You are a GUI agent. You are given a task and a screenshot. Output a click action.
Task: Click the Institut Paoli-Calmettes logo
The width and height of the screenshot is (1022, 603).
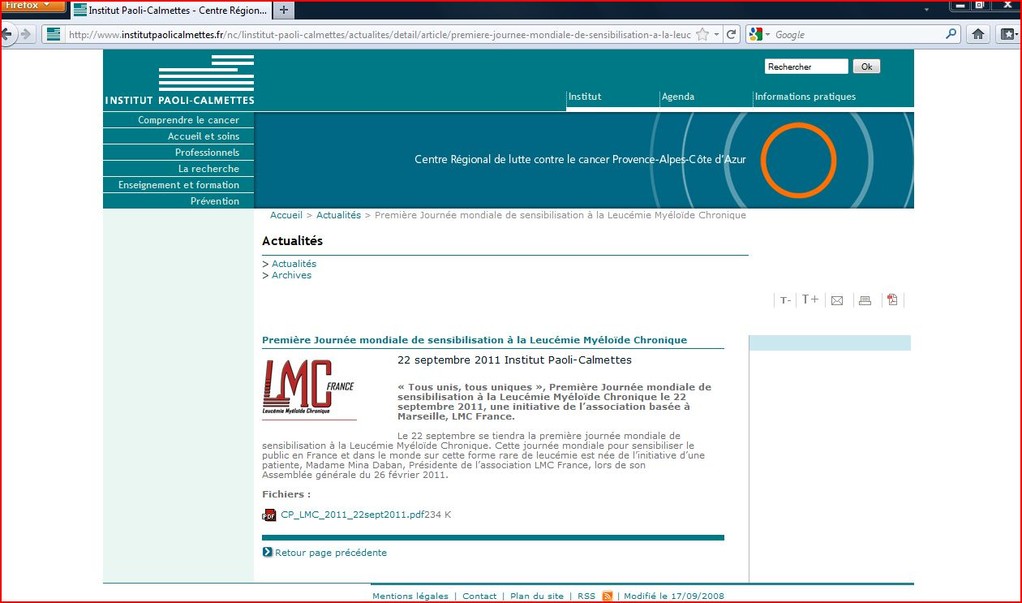click(x=180, y=80)
